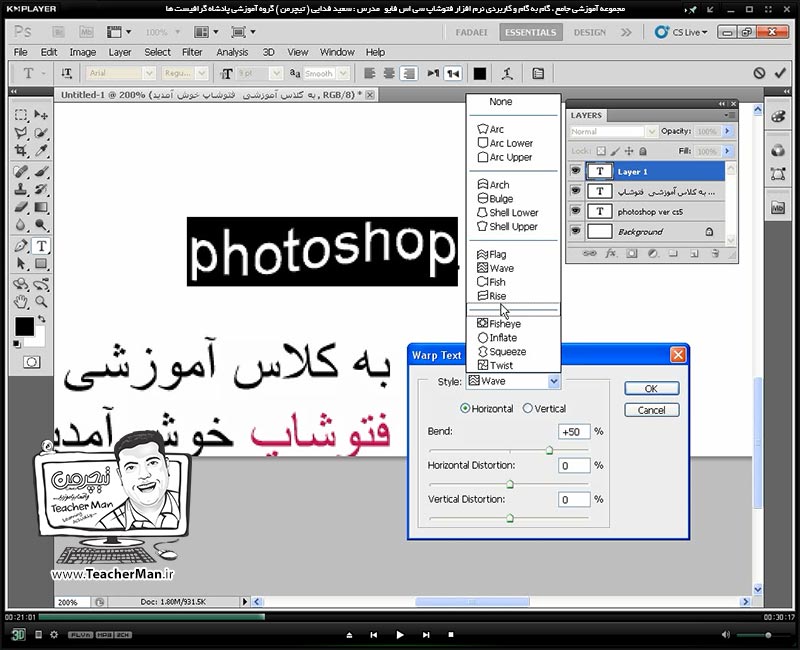Toggle lock transparent pixels in Layers
The image size is (800, 650).
click(x=602, y=151)
